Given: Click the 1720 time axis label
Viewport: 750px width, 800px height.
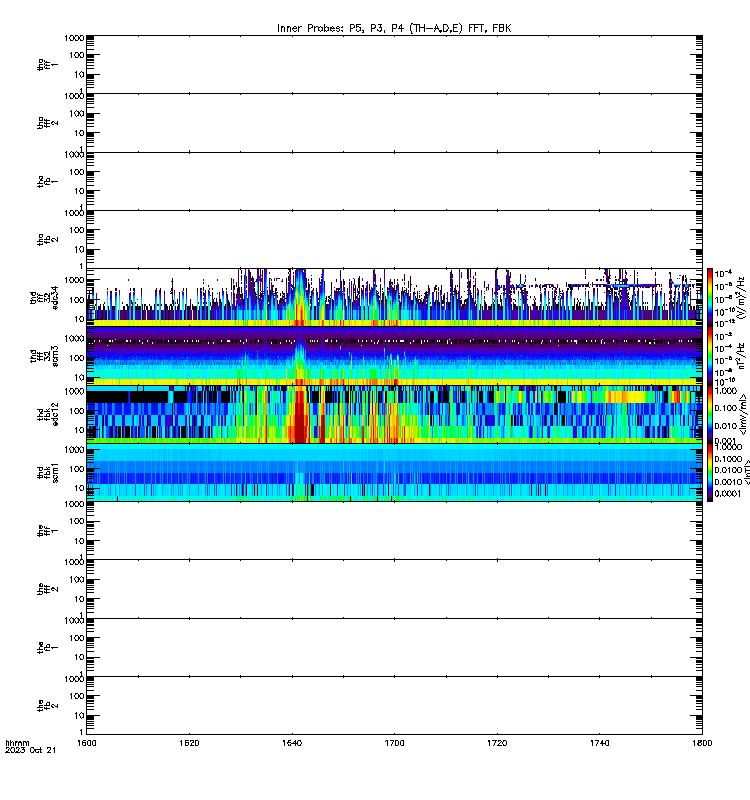Looking at the screenshot, I should pyautogui.click(x=497, y=743).
